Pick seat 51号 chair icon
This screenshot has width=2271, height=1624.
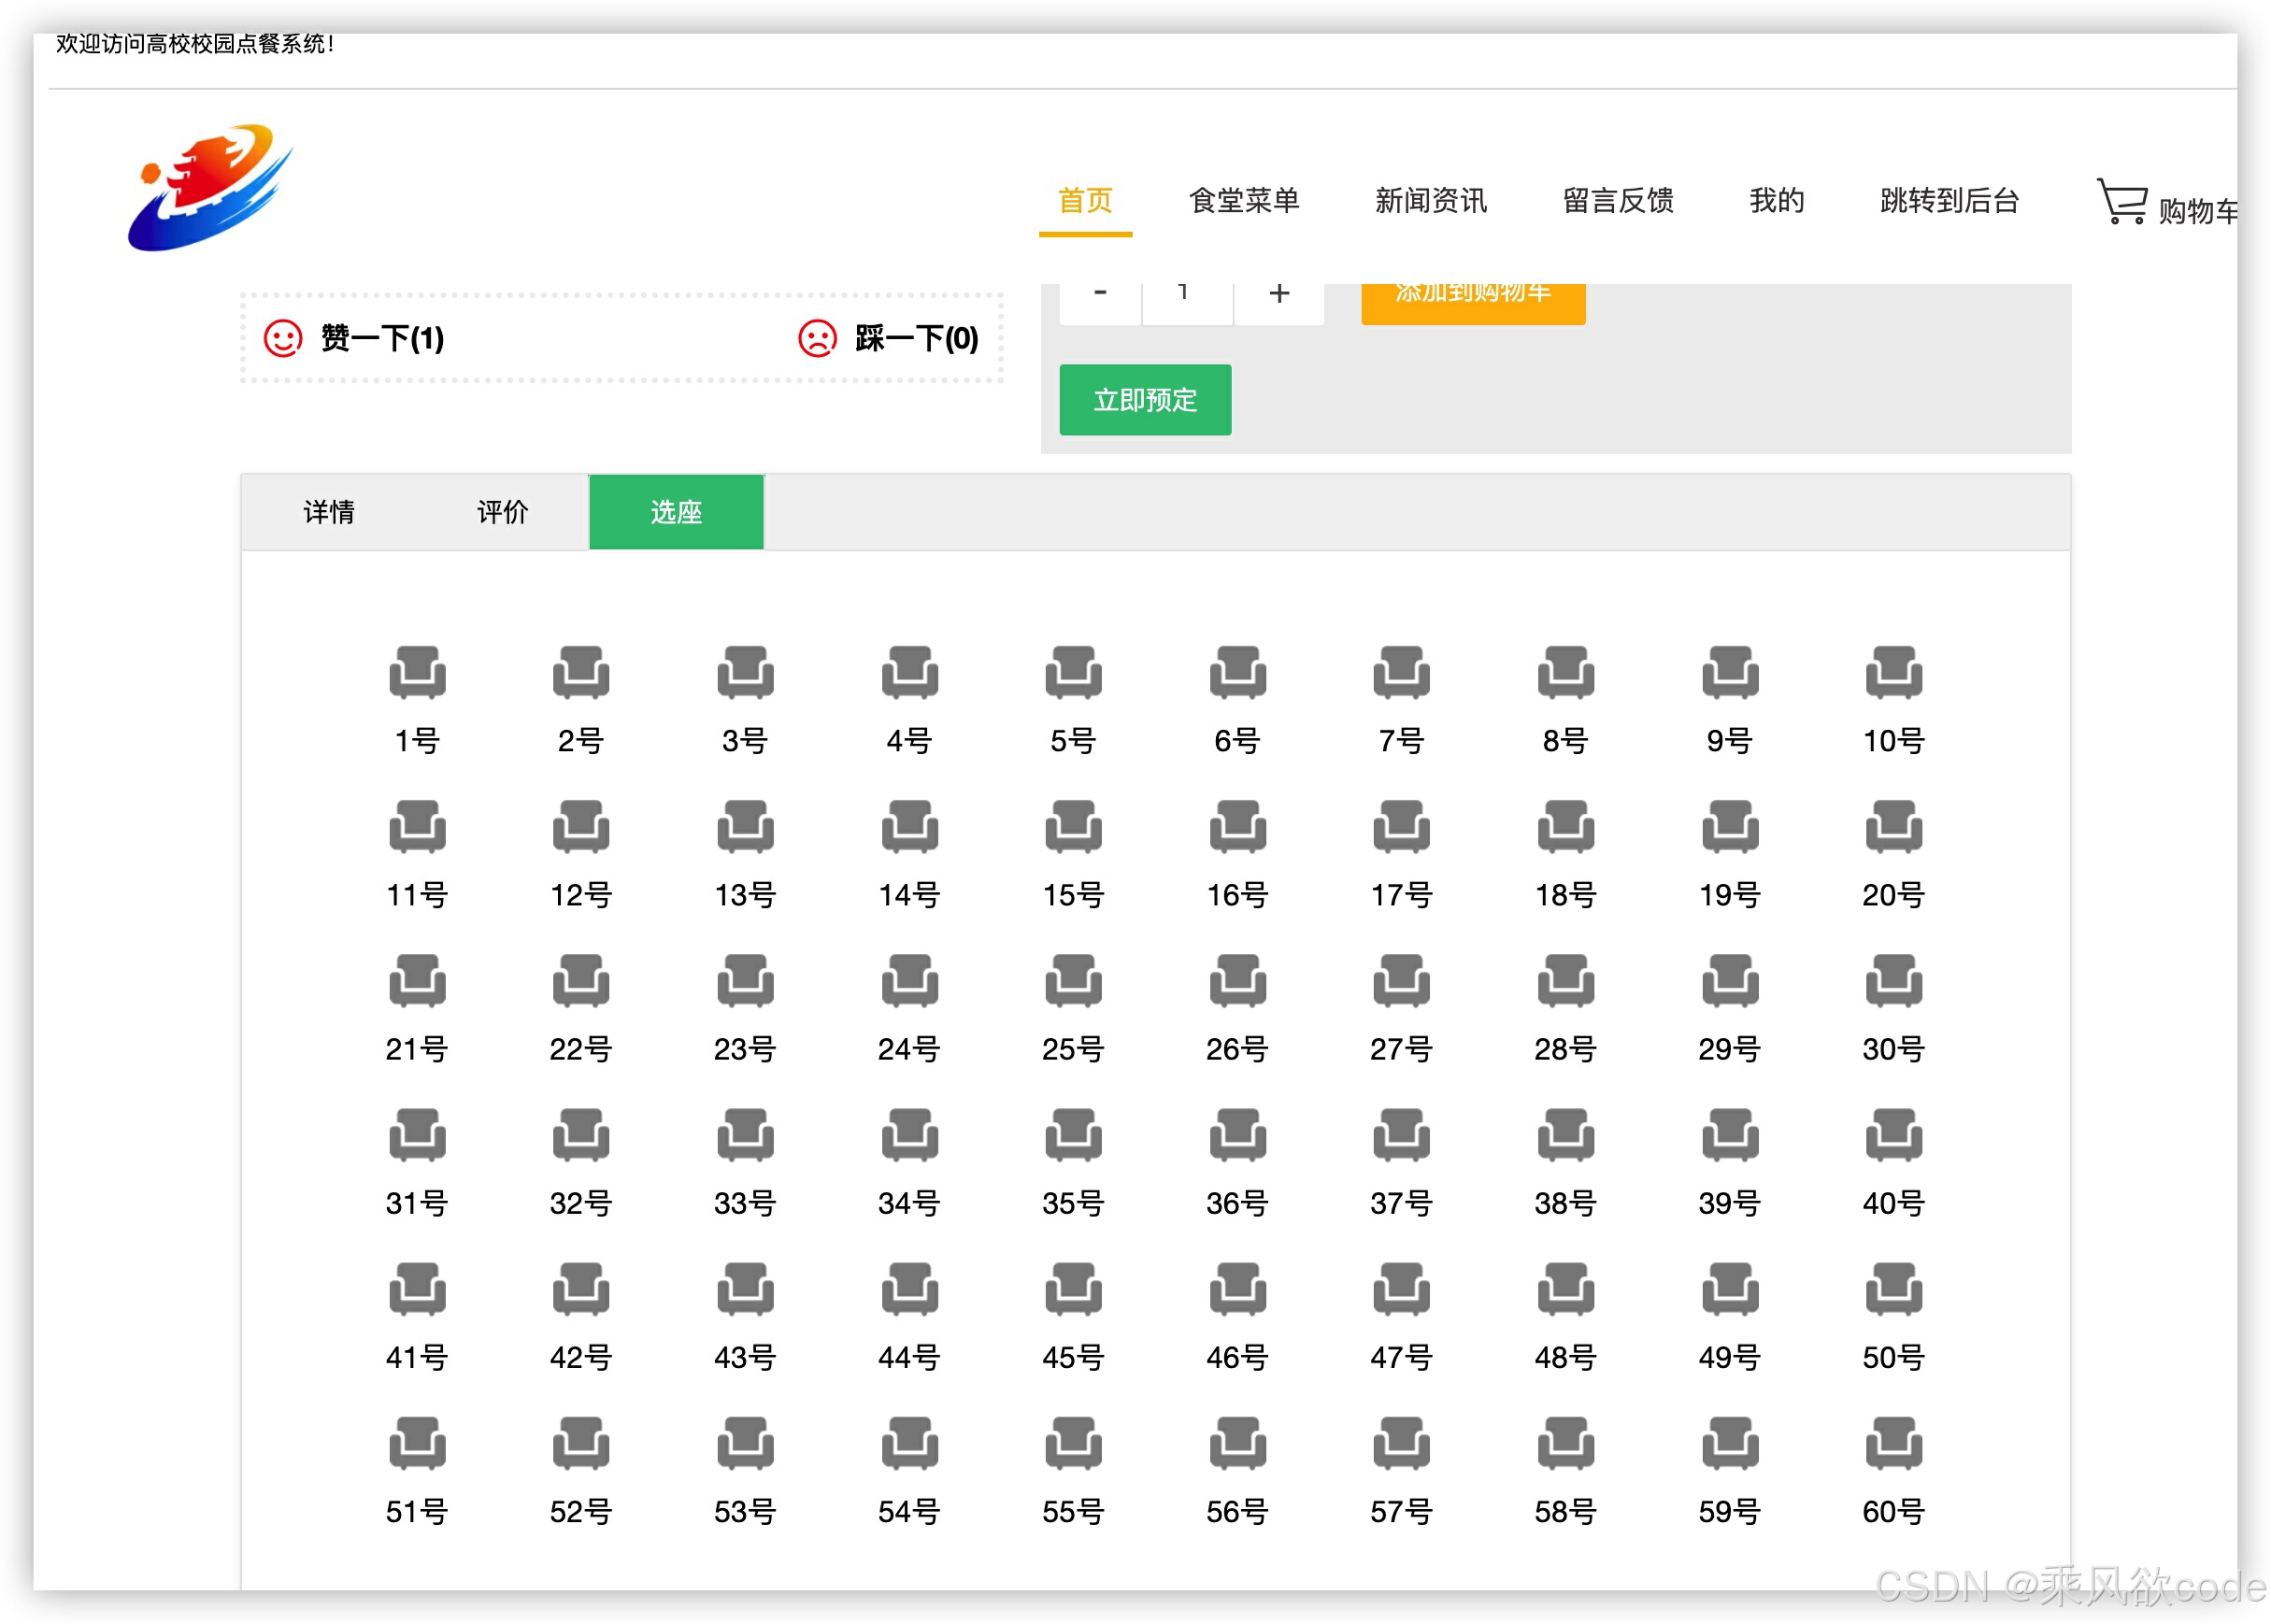click(x=417, y=1442)
